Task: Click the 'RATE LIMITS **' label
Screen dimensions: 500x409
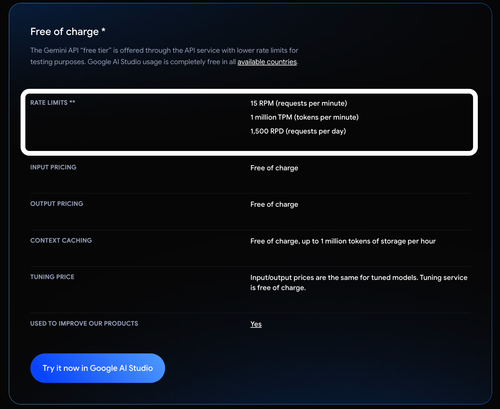Action: click(x=53, y=103)
